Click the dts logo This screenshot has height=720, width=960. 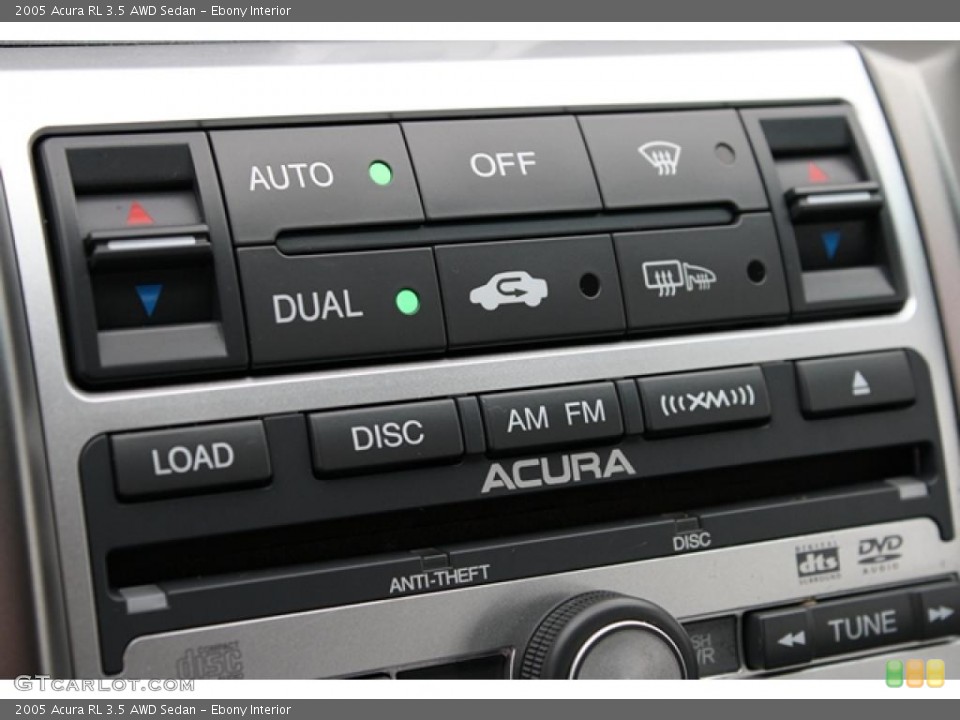(817, 561)
